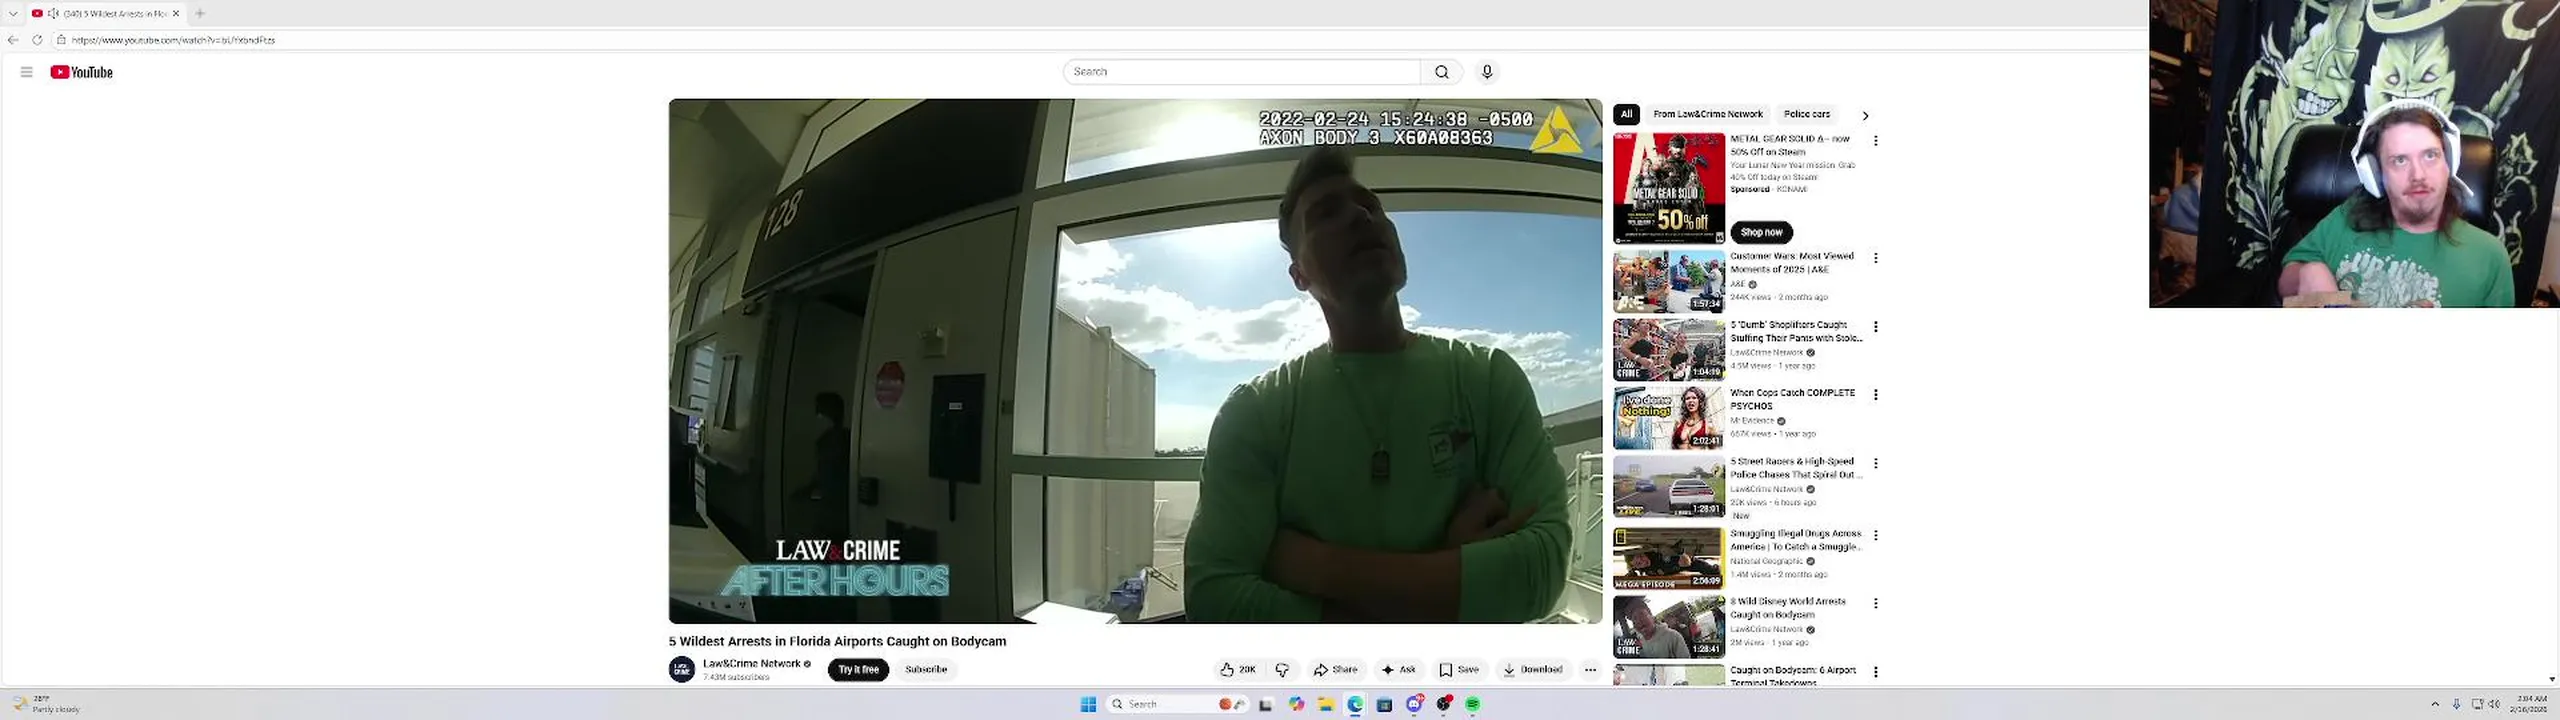Viewport: 2560px width, 720px height.
Task: Open Smuggling Illegal Drugs thumbnail
Action: (1669, 559)
